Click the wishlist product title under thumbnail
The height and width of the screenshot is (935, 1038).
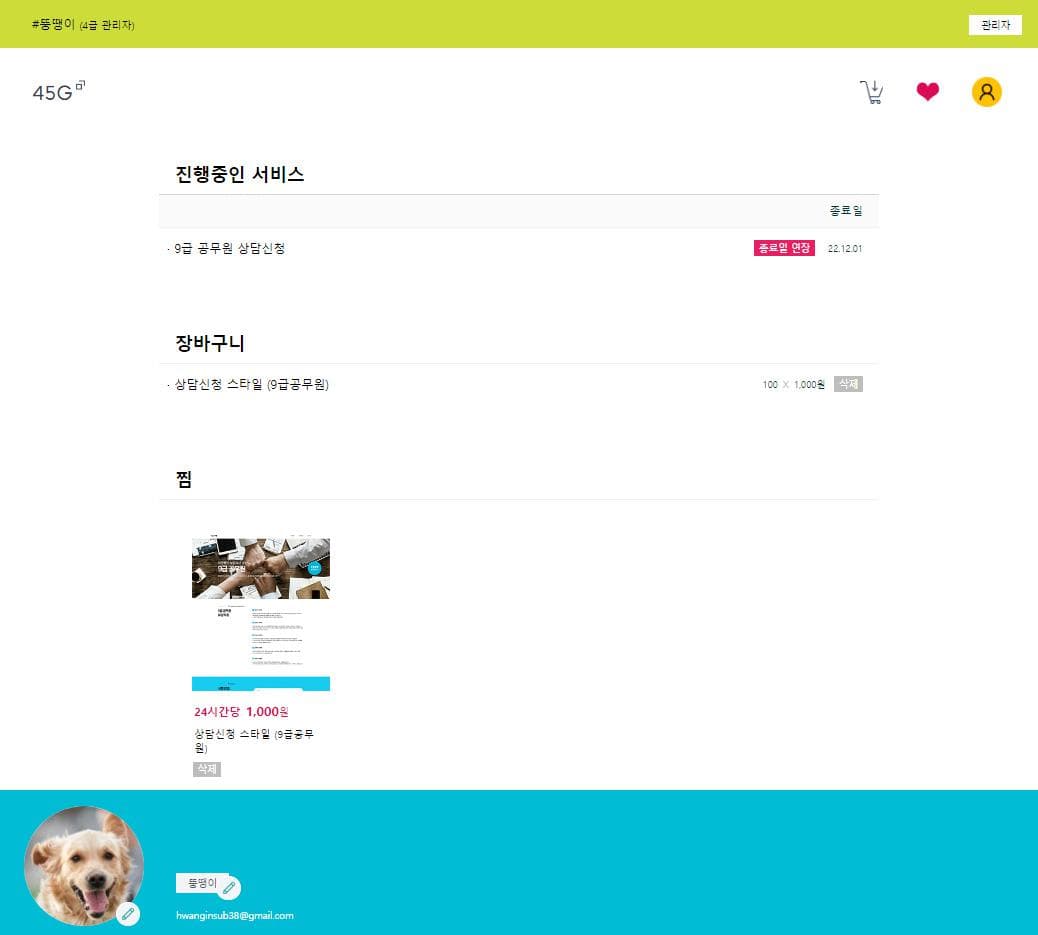[255, 740]
